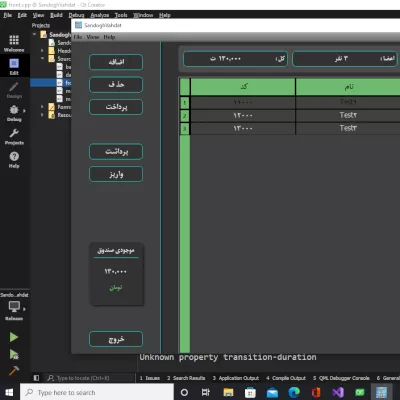Toggle the left sidebar icon near locator

tap(36, 378)
